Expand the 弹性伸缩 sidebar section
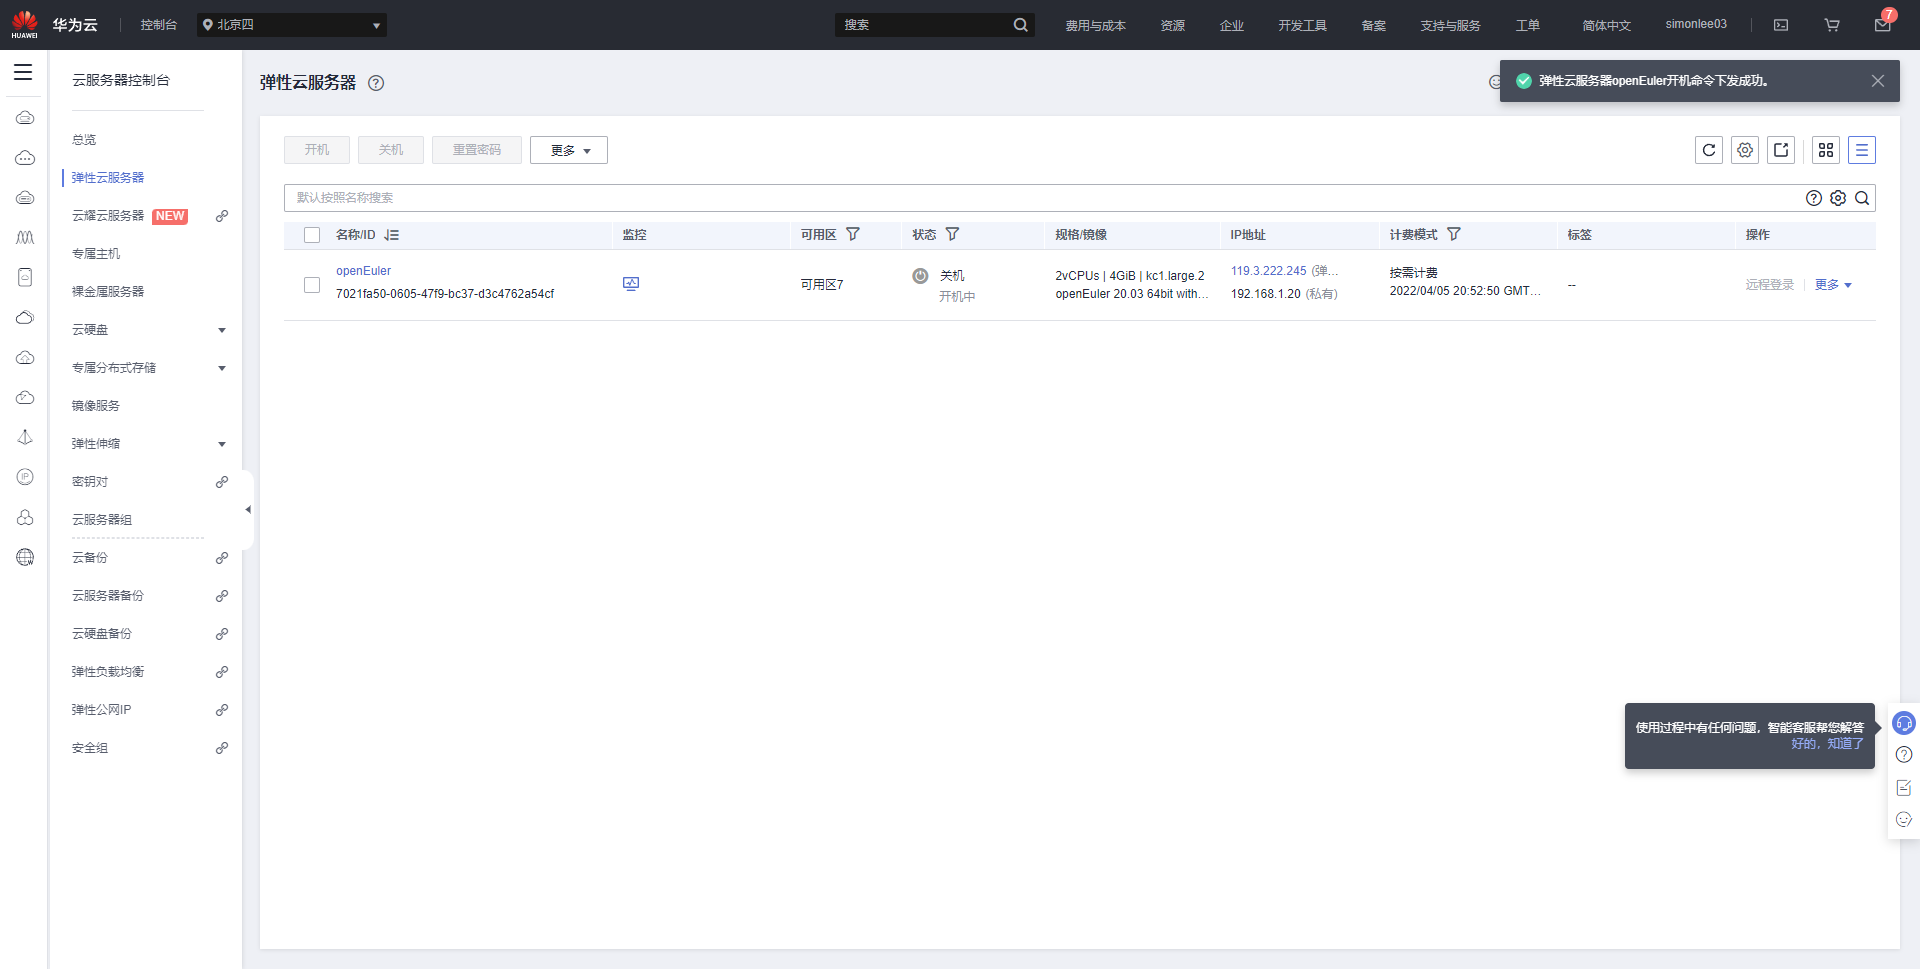The height and width of the screenshot is (969, 1920). click(222, 444)
